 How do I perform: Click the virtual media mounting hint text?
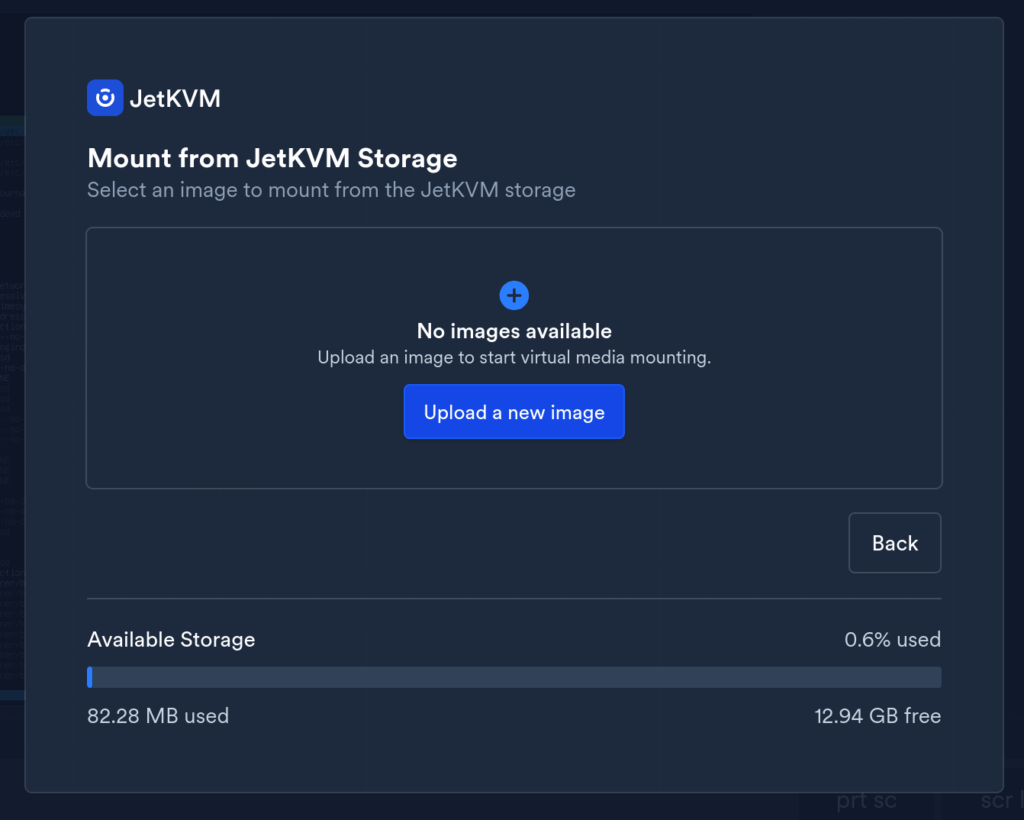tap(514, 358)
